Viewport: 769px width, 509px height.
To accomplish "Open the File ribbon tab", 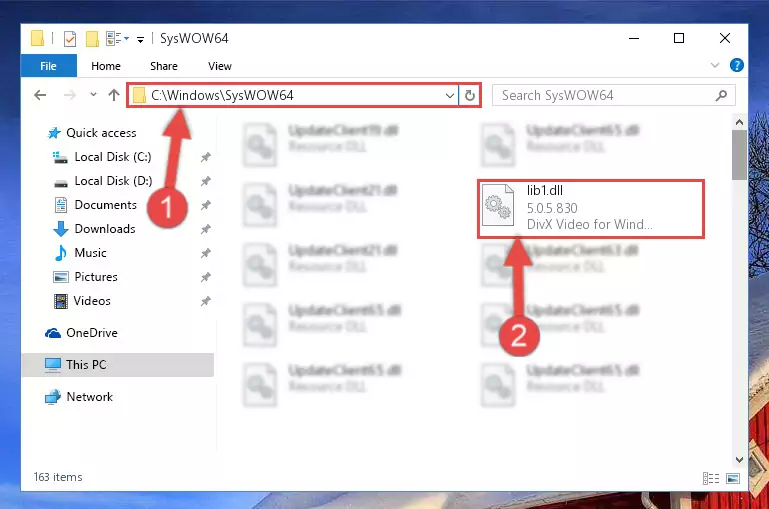I will (x=48, y=66).
